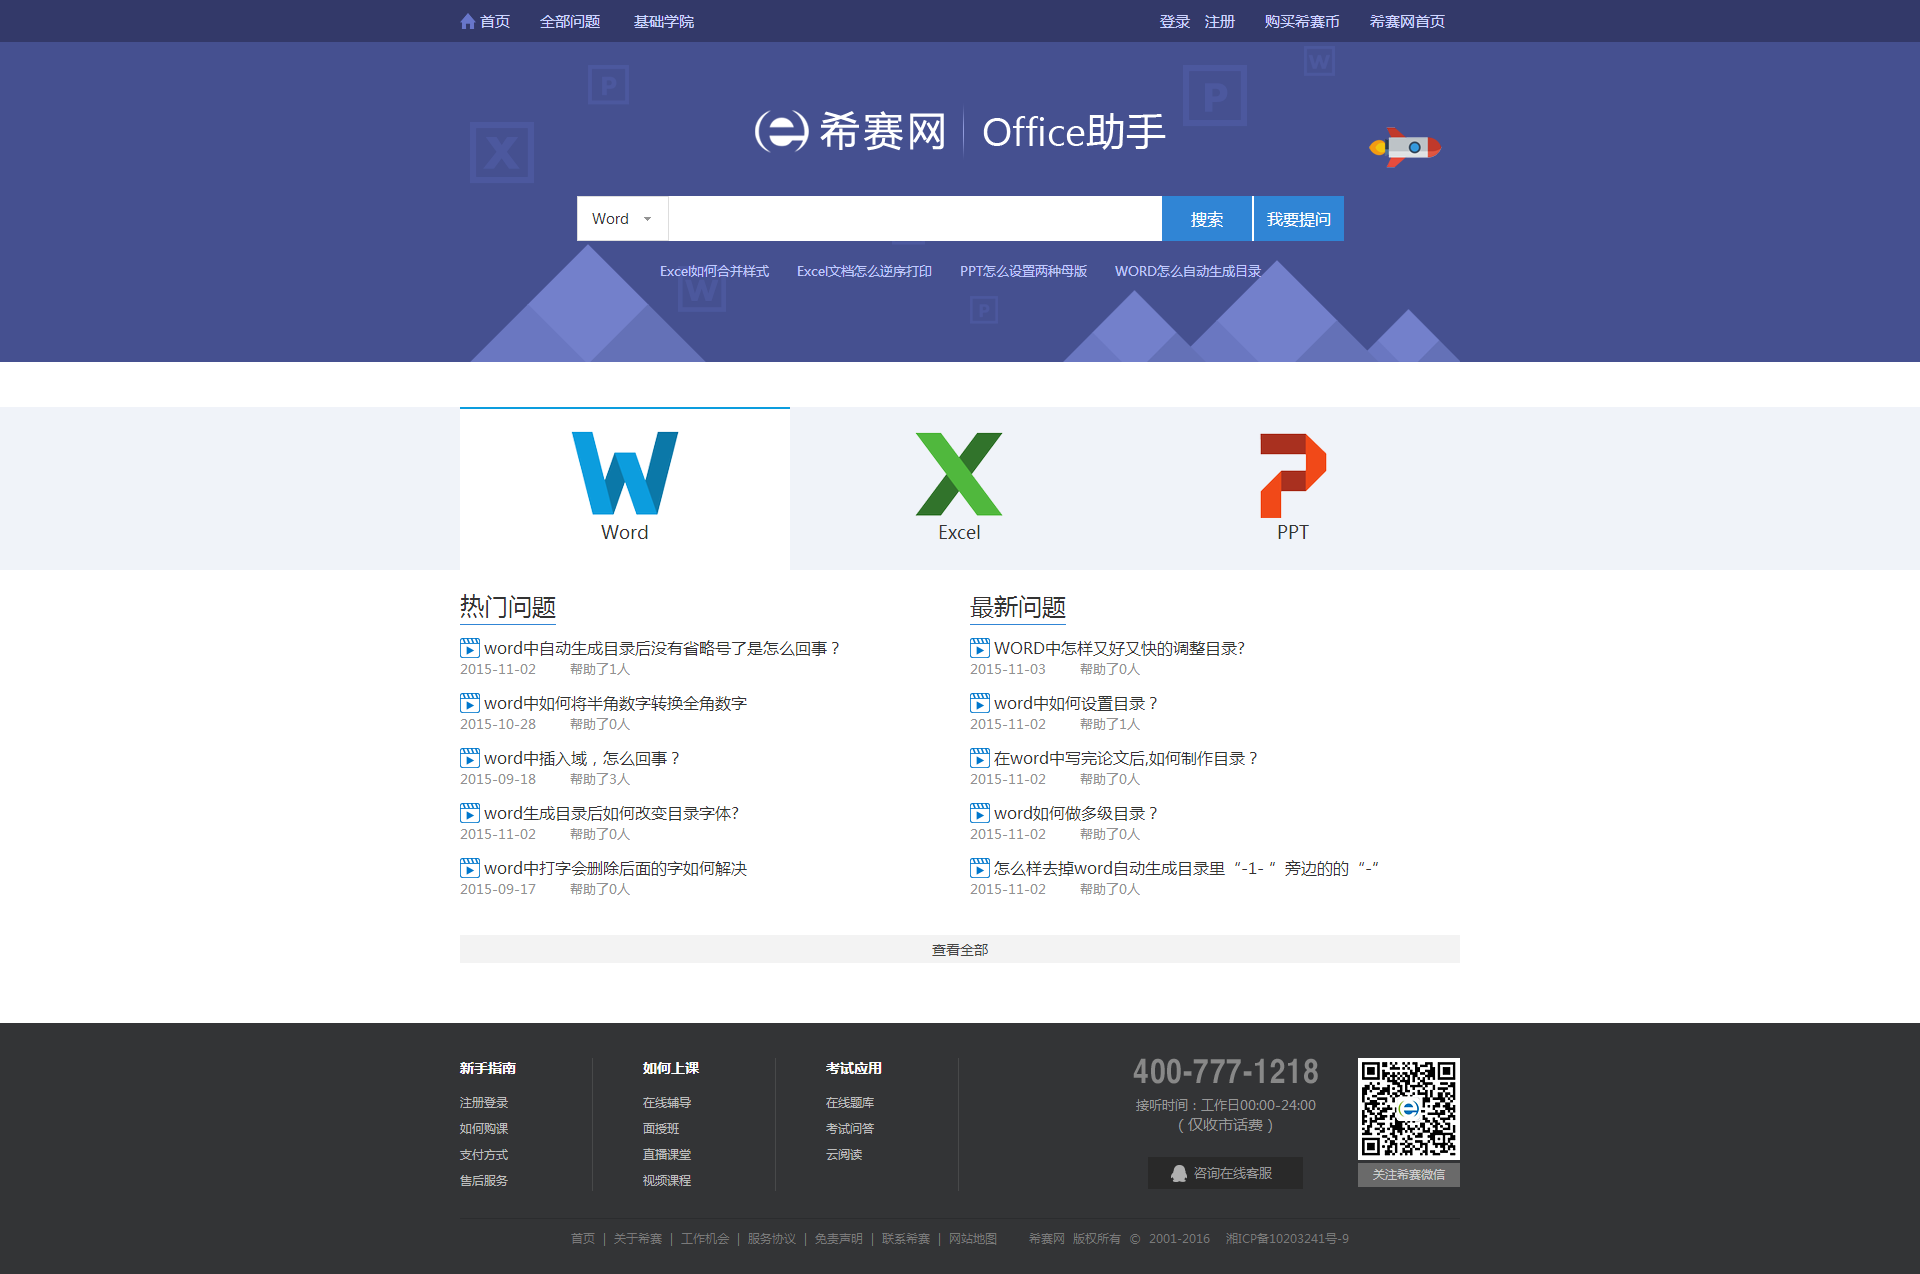Click the 咨询在线客服 button
This screenshot has width=1920, height=1274.
[x=1225, y=1173]
